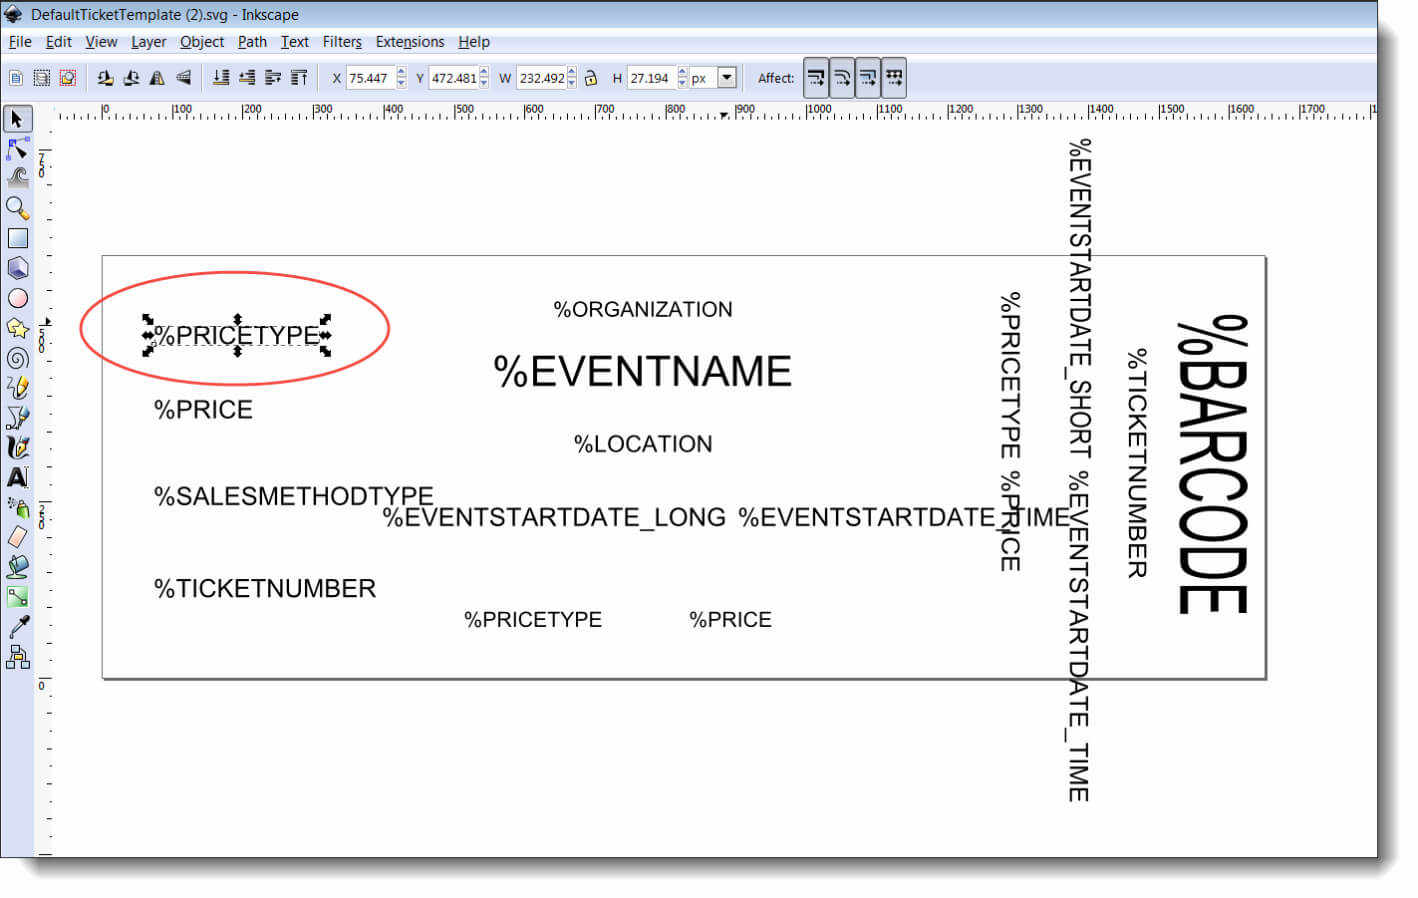The width and height of the screenshot is (1418, 898).
Task: Rotate selection 90° counter-clockwise
Action: pos(105,78)
